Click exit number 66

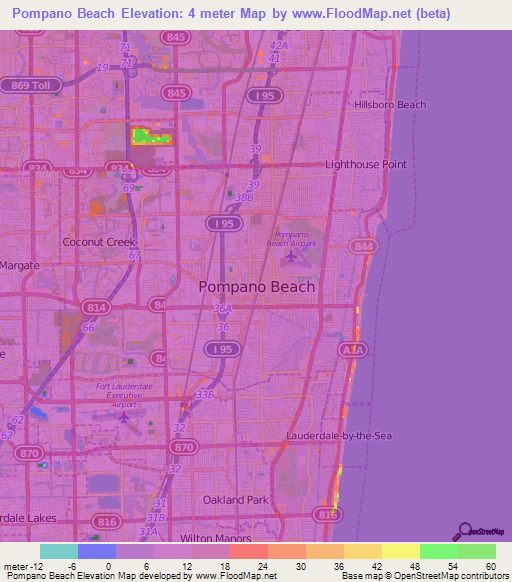pyautogui.click(x=88, y=328)
